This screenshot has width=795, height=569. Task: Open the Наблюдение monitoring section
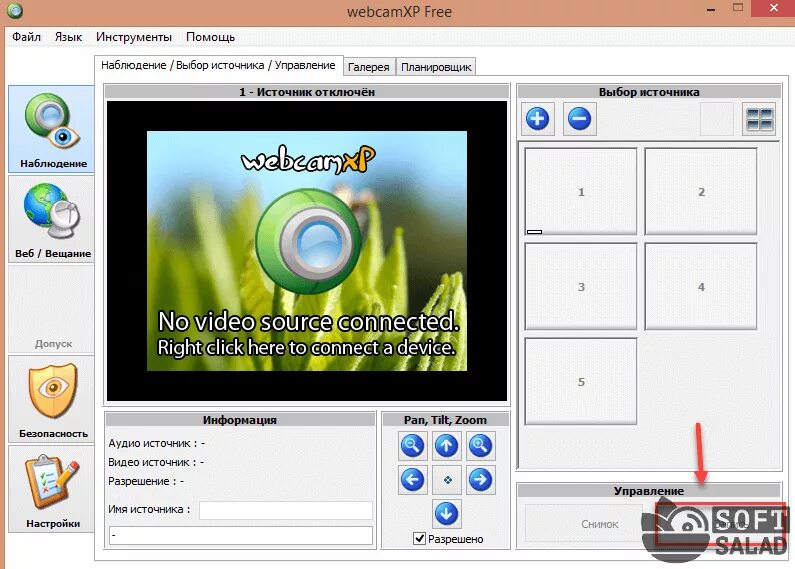point(51,129)
